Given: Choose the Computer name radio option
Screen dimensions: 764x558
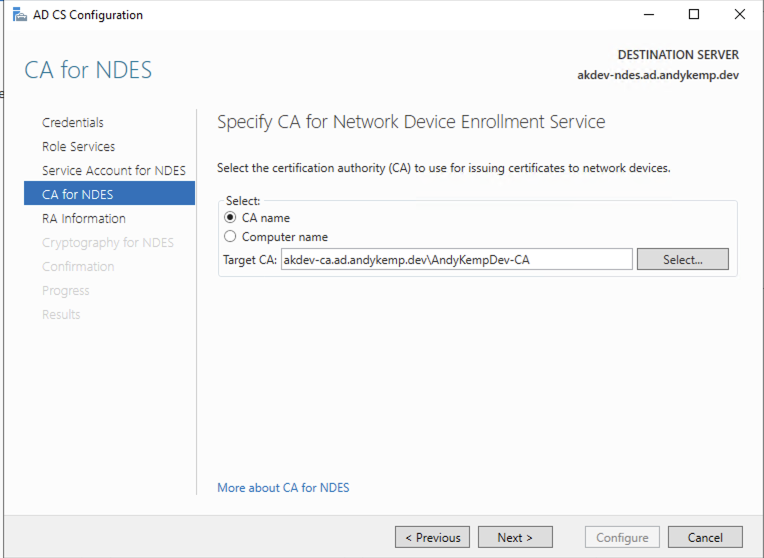Looking at the screenshot, I should pos(230,236).
